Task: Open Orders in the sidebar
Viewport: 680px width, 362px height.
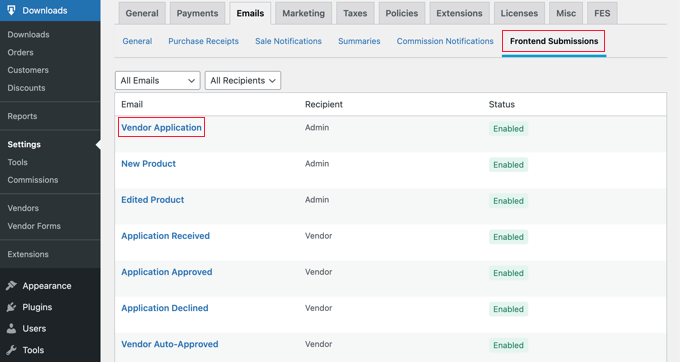Action: tap(20, 52)
